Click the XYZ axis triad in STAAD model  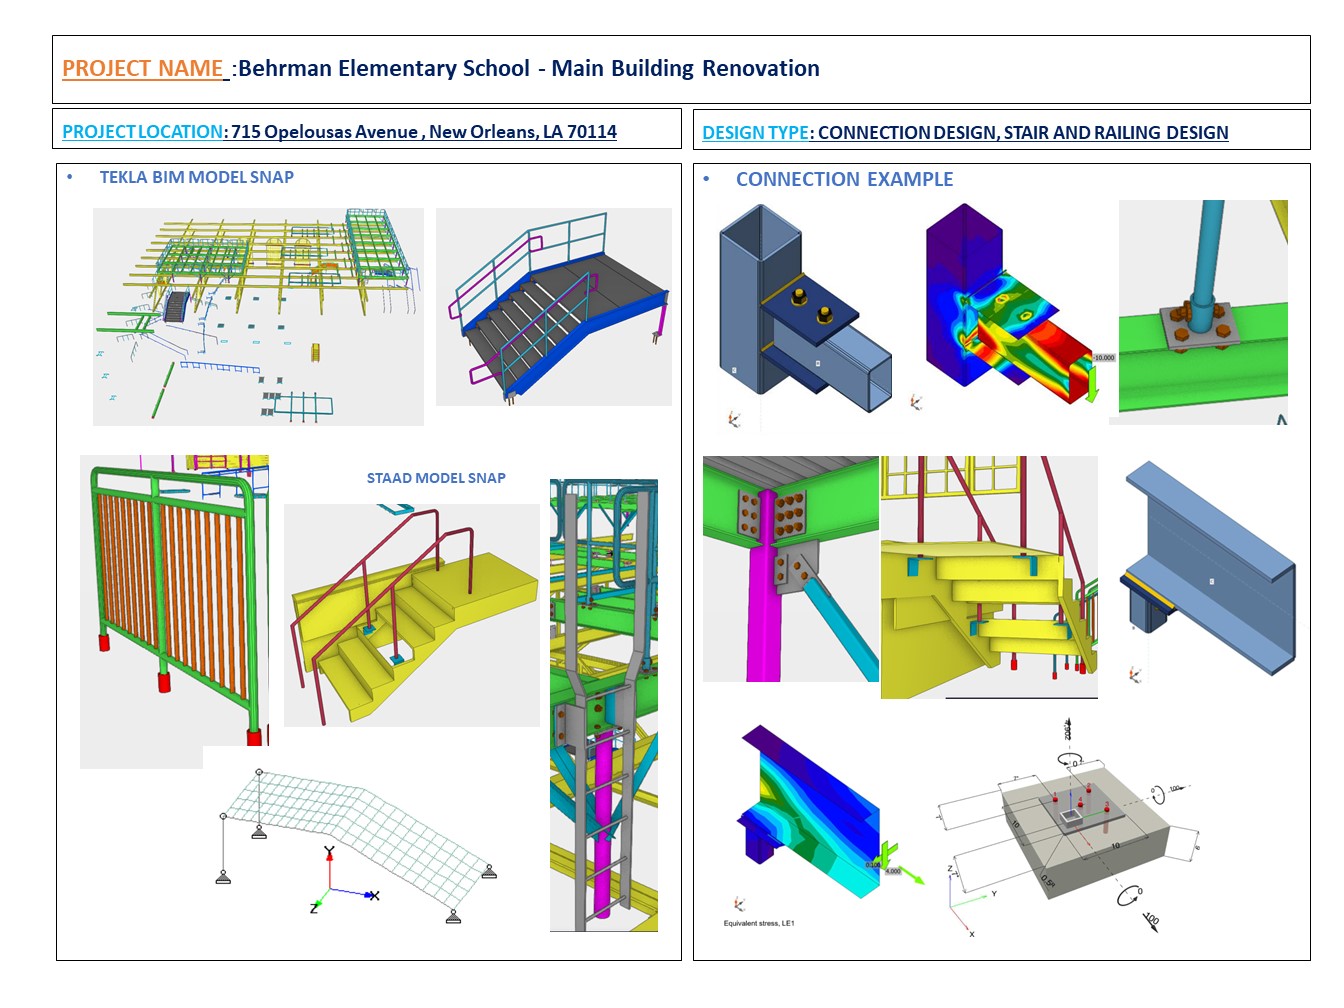click(338, 883)
